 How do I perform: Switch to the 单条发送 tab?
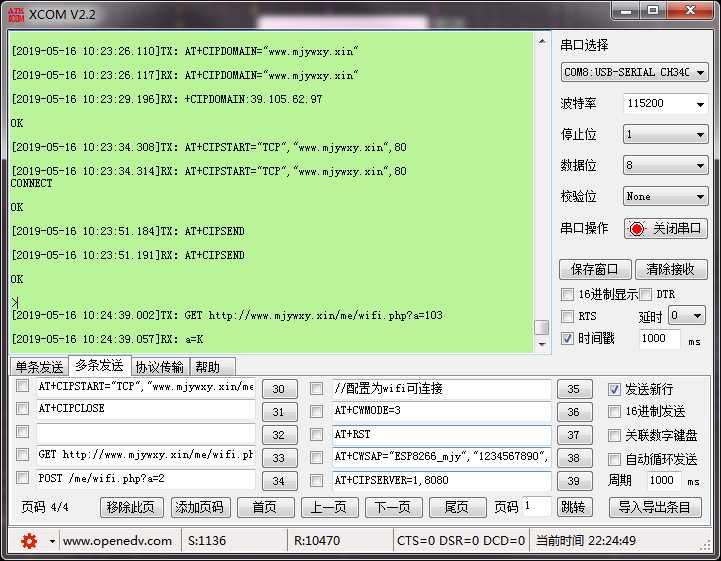(39, 367)
